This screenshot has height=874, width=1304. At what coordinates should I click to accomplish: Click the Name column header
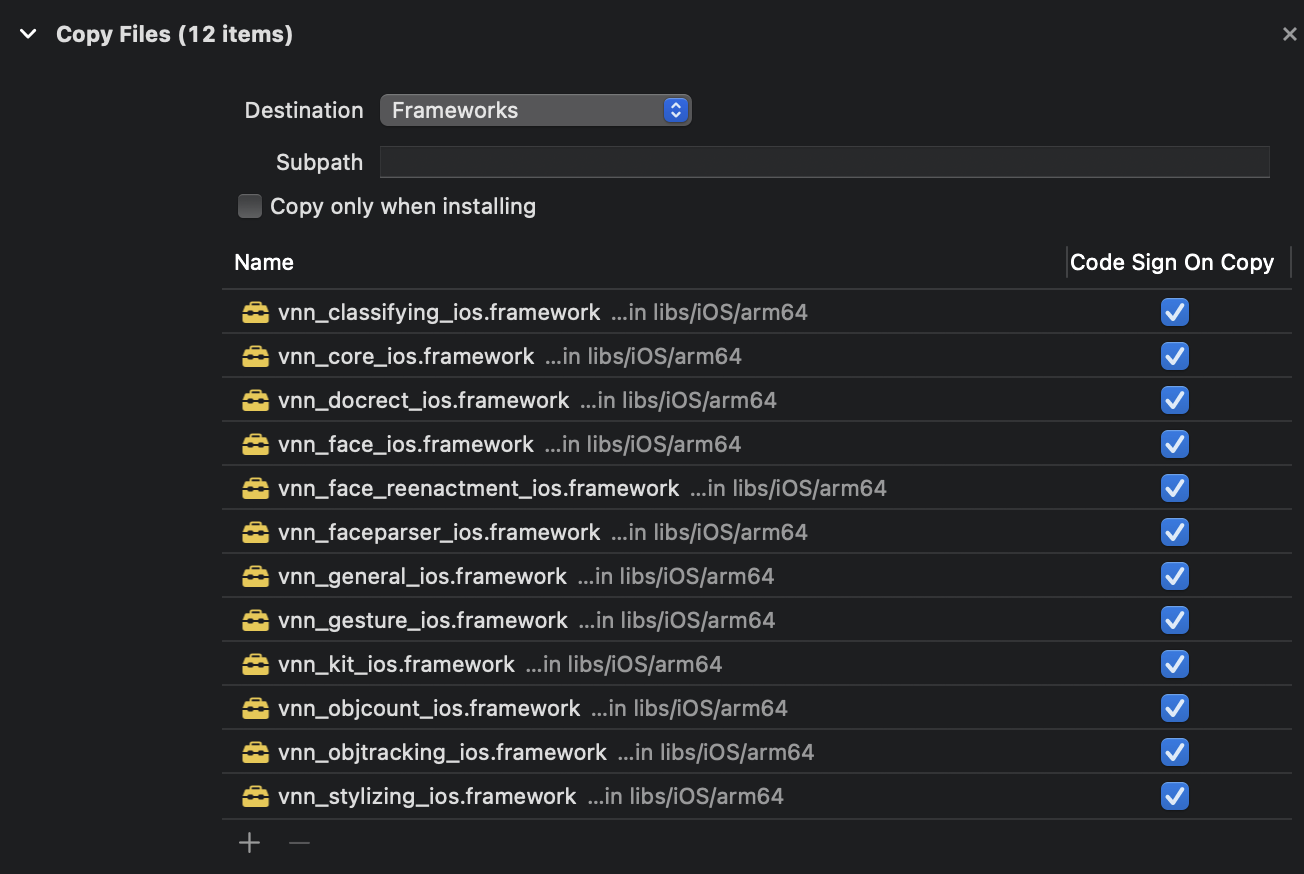point(264,263)
